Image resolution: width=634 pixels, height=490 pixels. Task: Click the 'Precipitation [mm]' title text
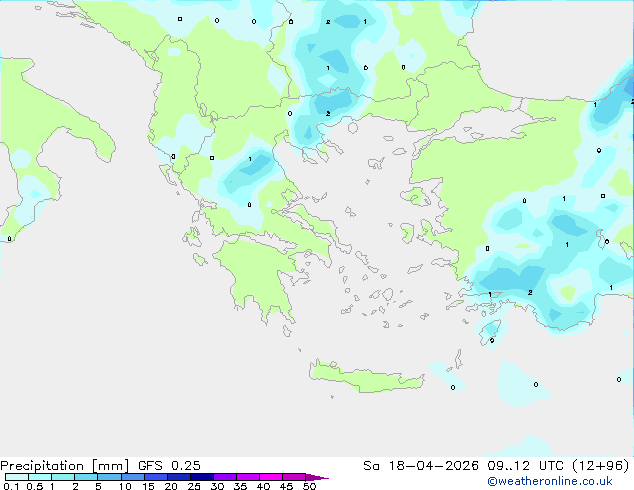pos(65,466)
